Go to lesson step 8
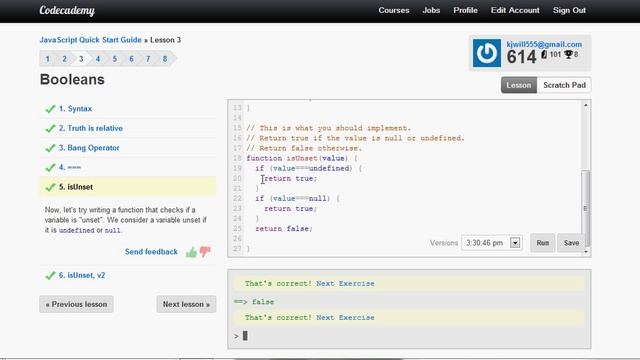The image size is (640, 360). [165, 59]
